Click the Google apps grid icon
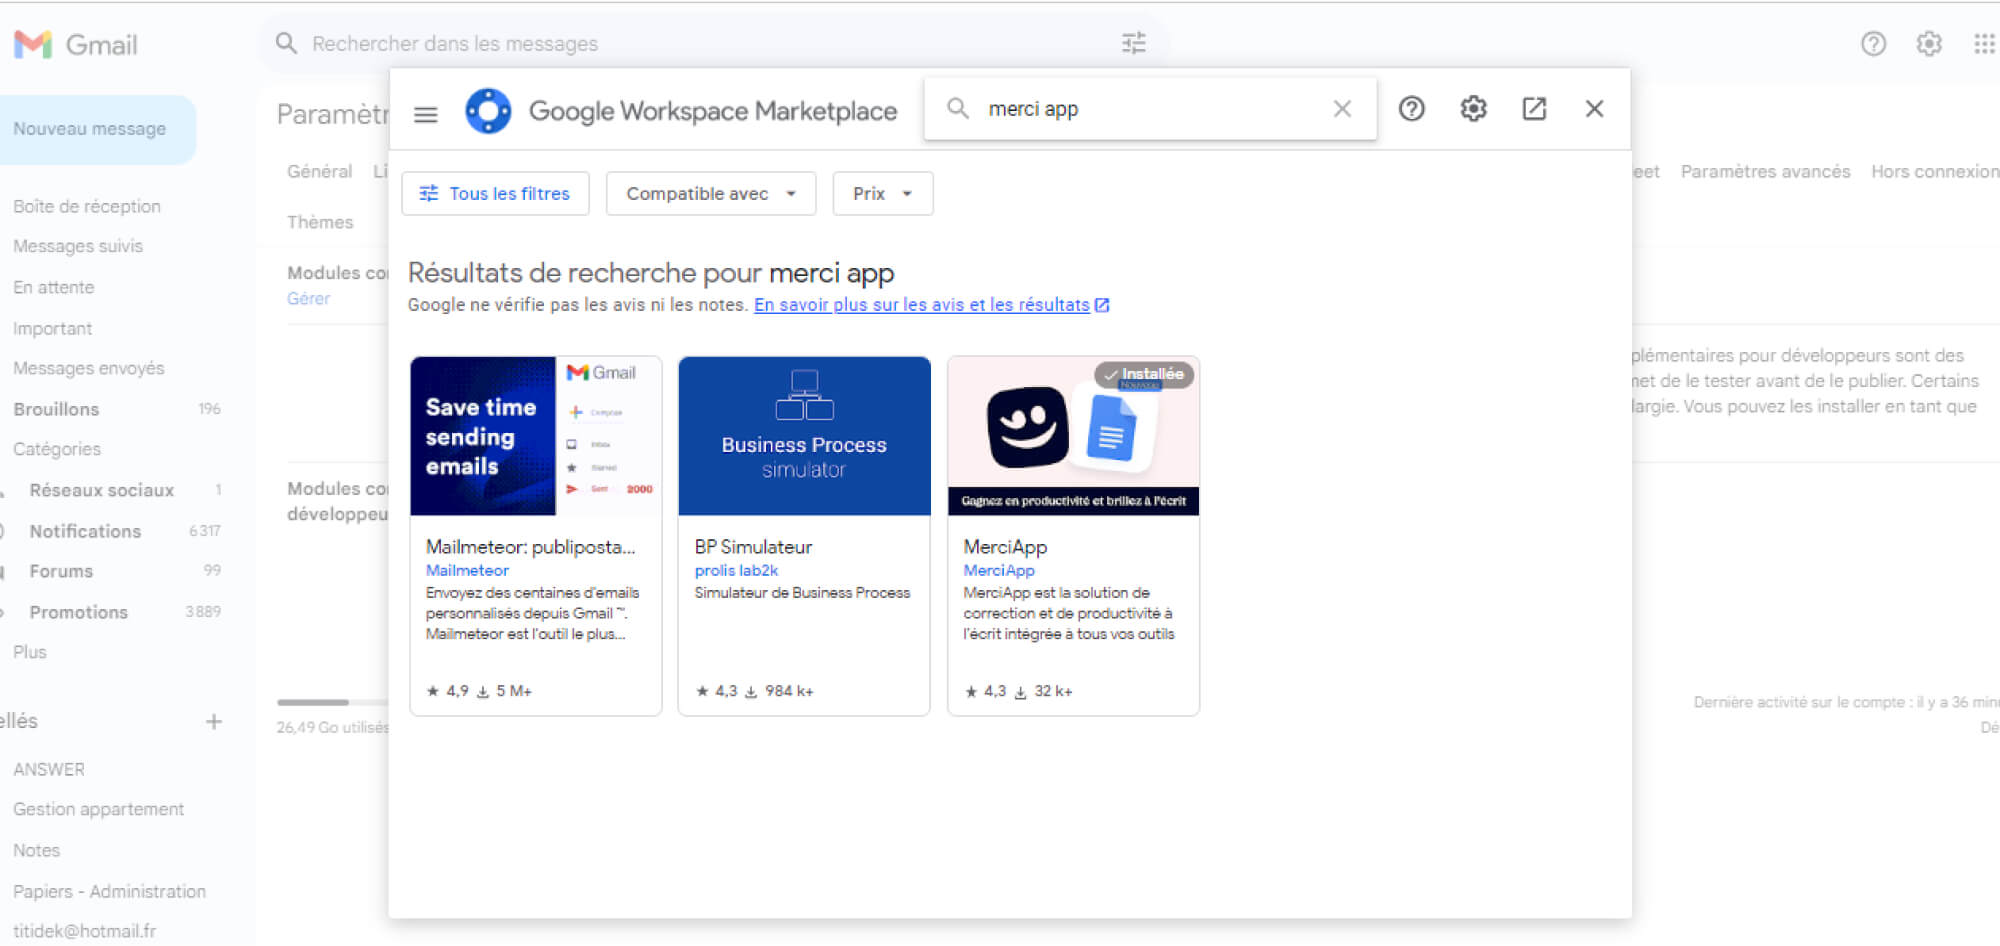 (1985, 43)
